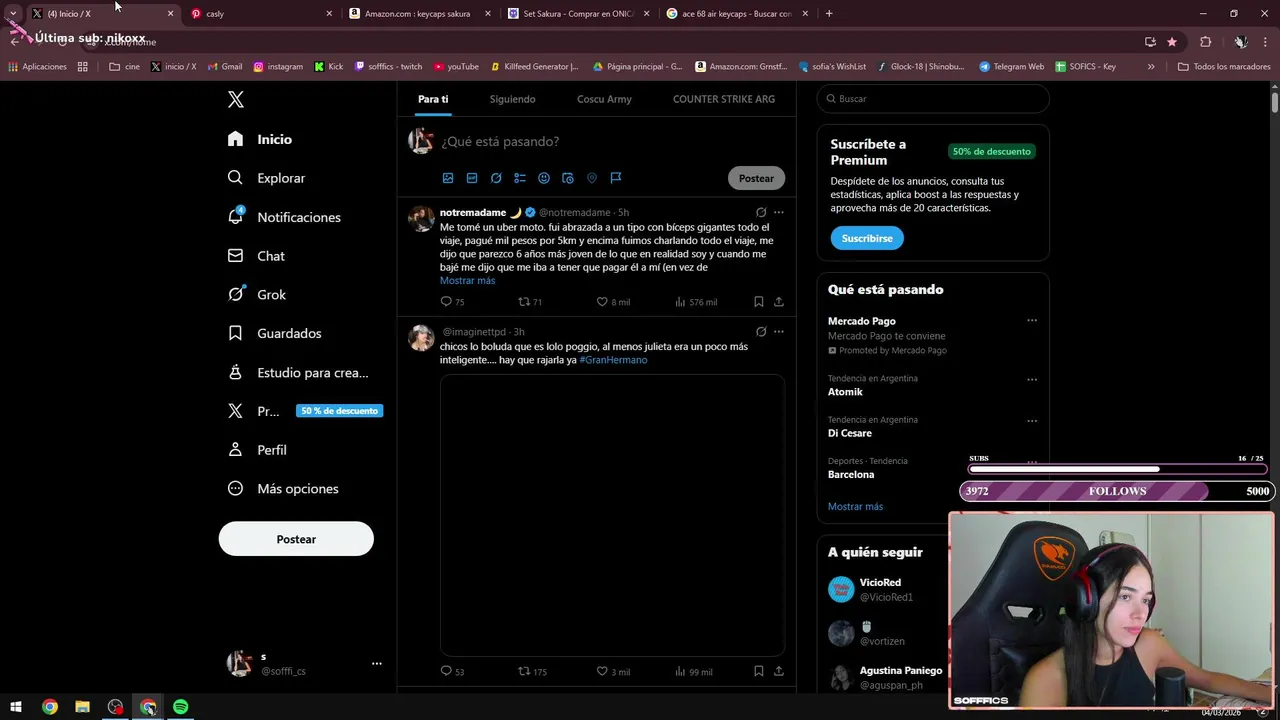Click the poll icon in composer
1280x720 pixels.
(x=520, y=178)
